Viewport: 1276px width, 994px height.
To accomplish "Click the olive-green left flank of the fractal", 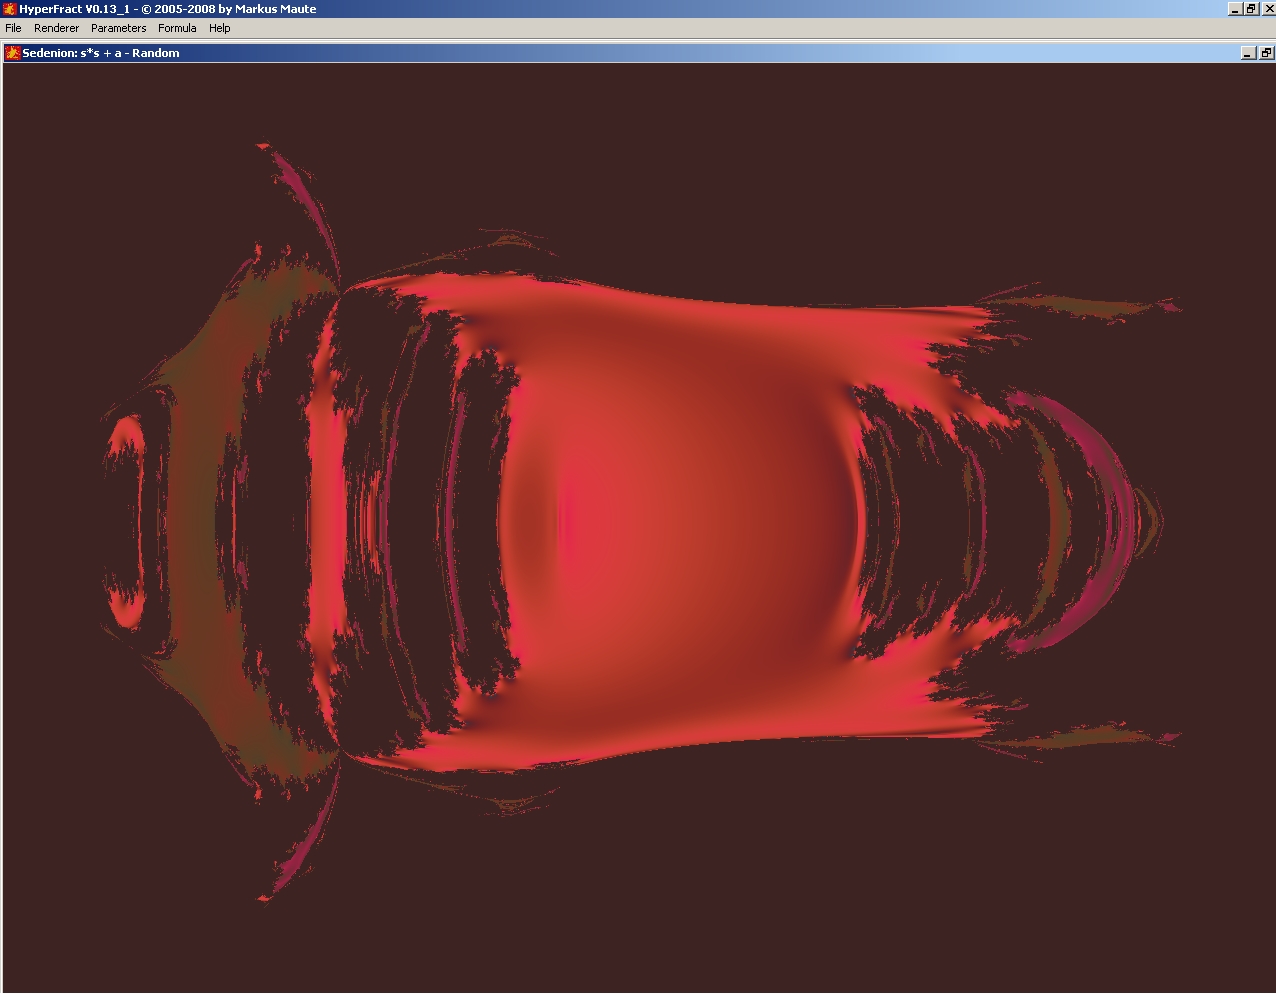I will (x=190, y=520).
